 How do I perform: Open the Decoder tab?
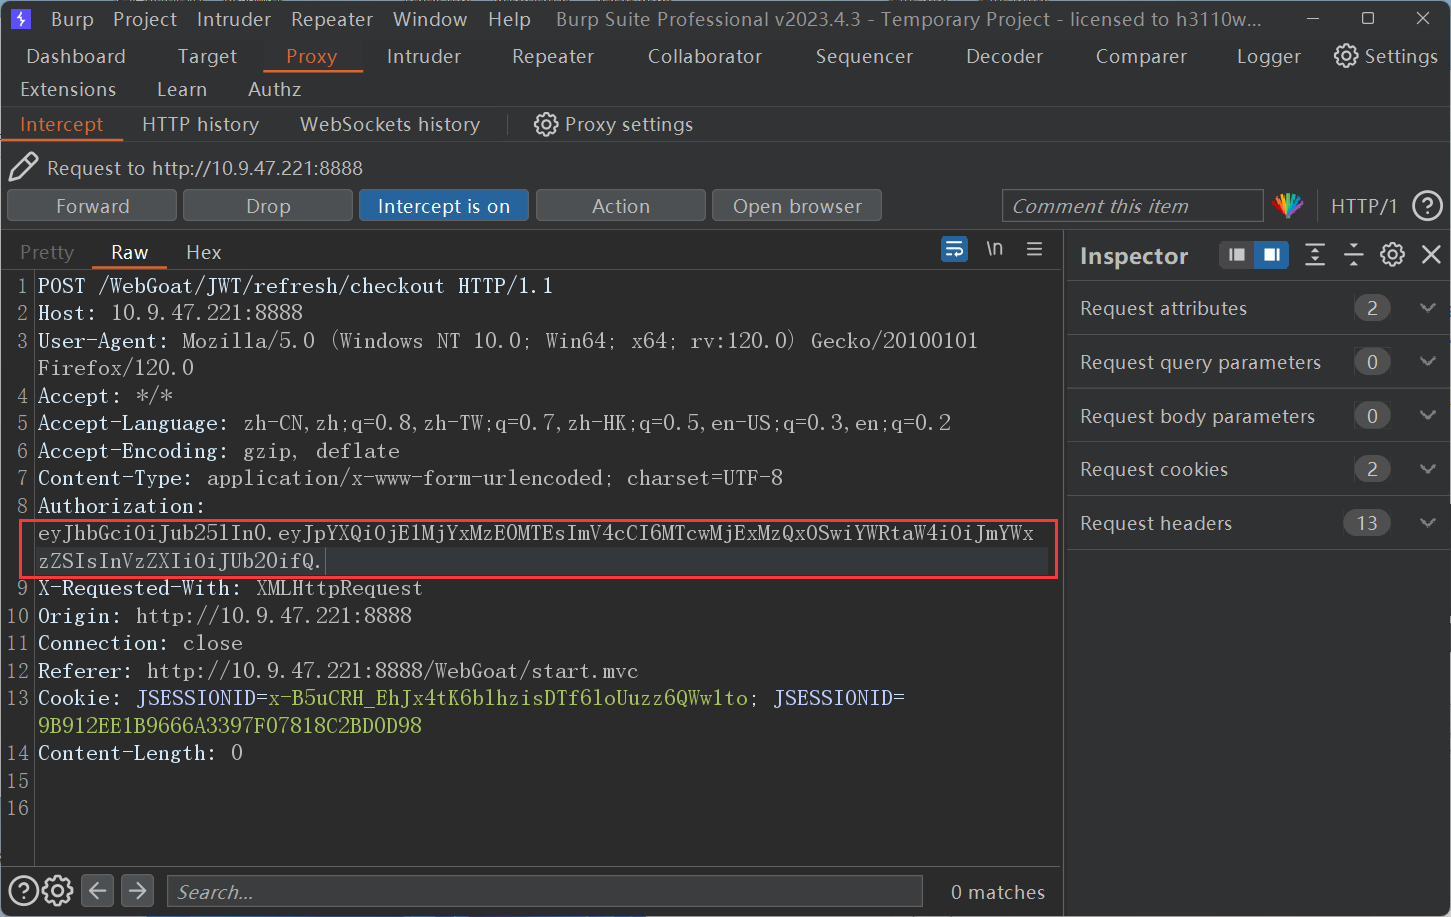coord(1004,56)
